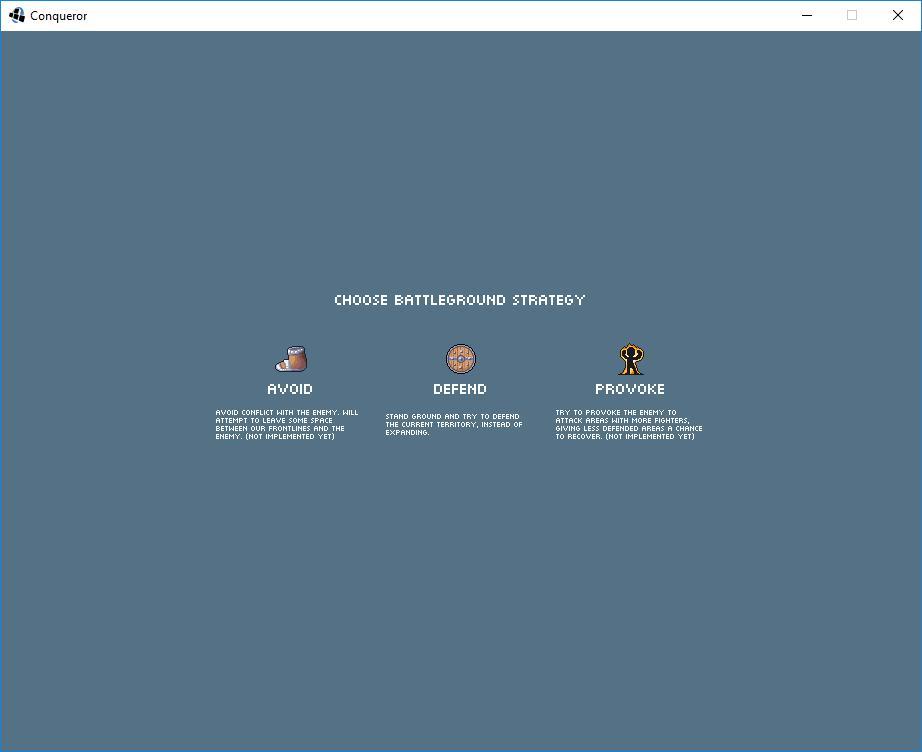Image resolution: width=922 pixels, height=752 pixels.
Task: Click the 'Choose Battleground Strategy' heading
Action: coord(460,300)
